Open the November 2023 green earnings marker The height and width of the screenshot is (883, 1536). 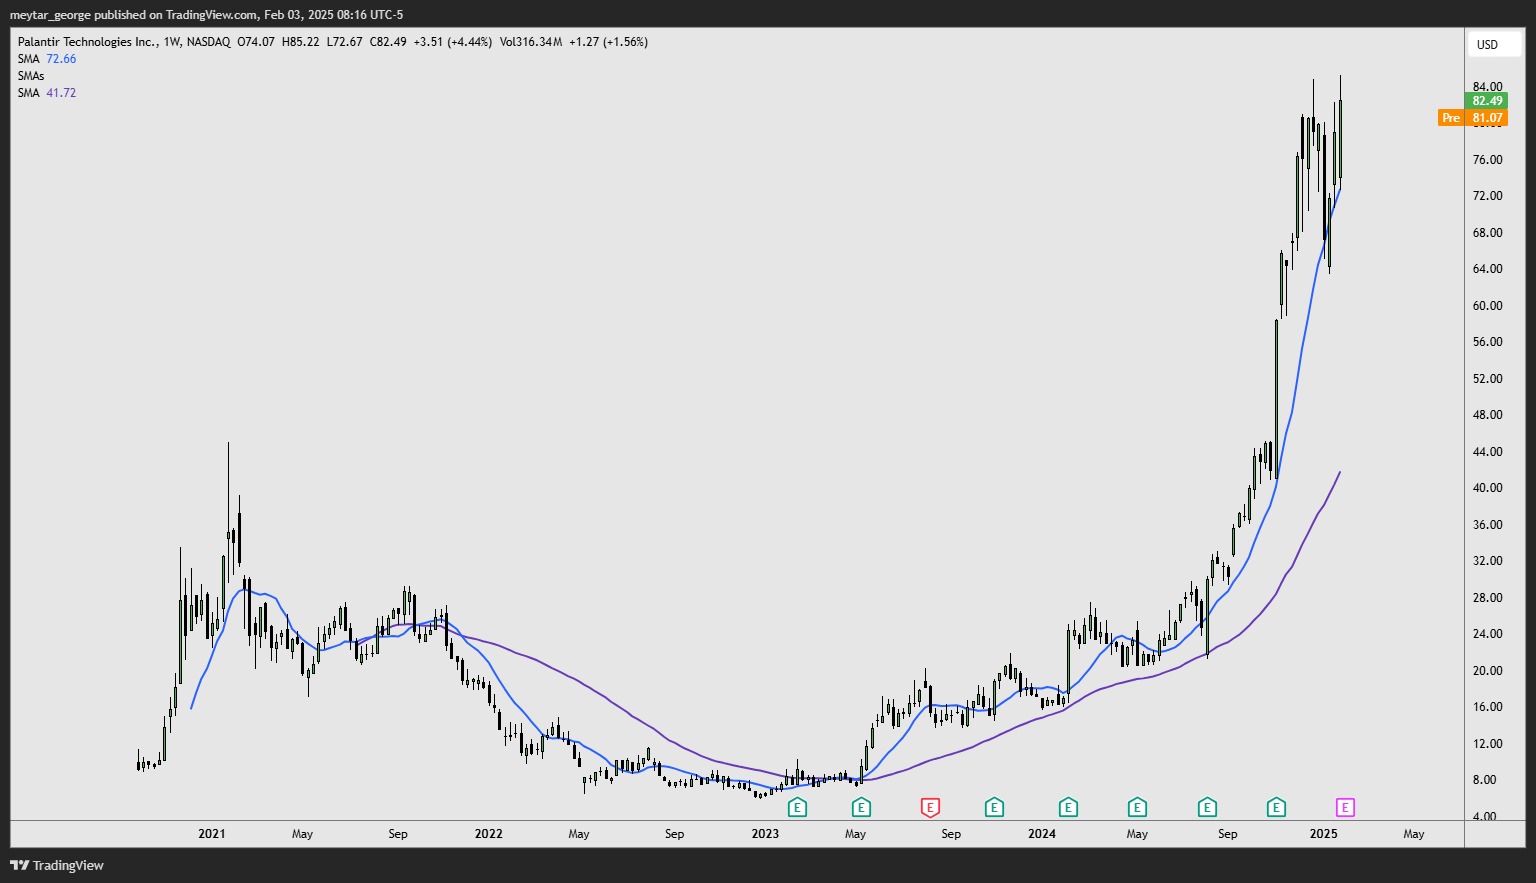click(x=994, y=807)
